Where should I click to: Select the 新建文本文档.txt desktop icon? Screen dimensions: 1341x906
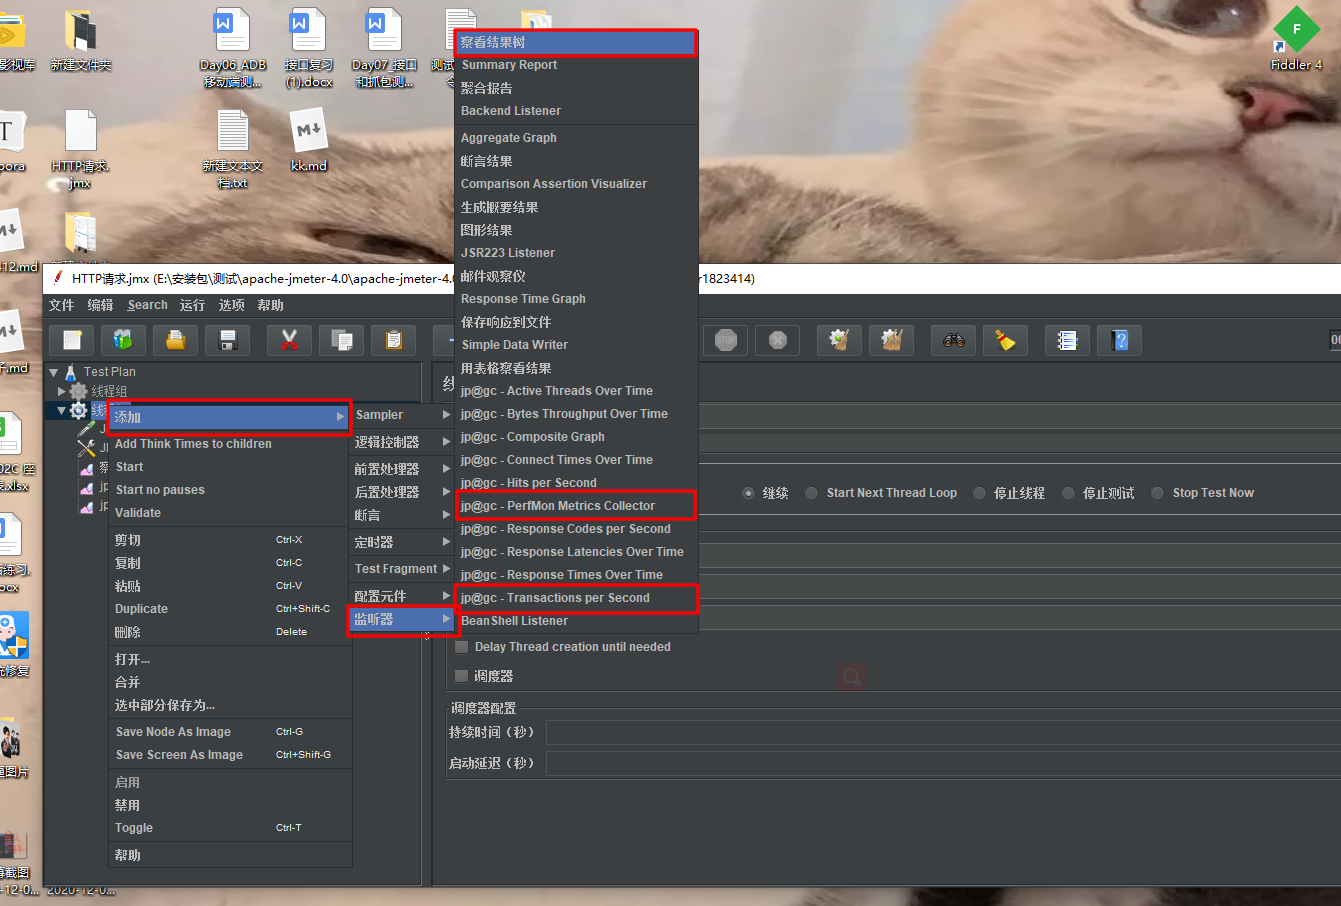(x=233, y=149)
